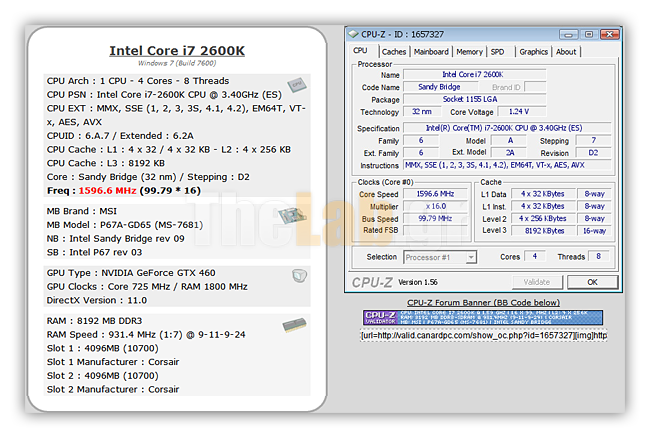This screenshot has width=650, height=438.
Task: Click the Windows 7 (Build 7600) subtitle
Action: click(x=177, y=63)
